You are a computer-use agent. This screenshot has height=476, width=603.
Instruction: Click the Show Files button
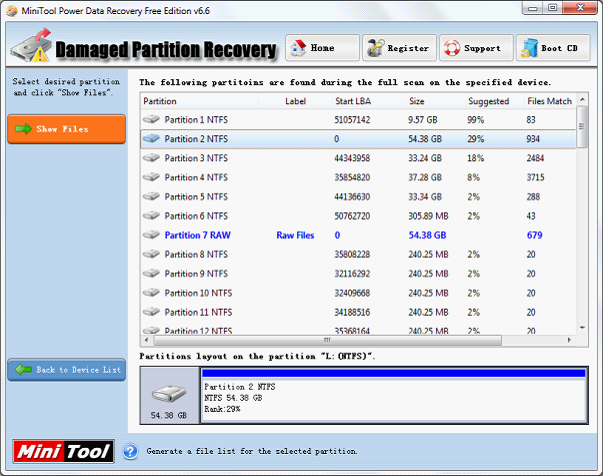coord(67,129)
